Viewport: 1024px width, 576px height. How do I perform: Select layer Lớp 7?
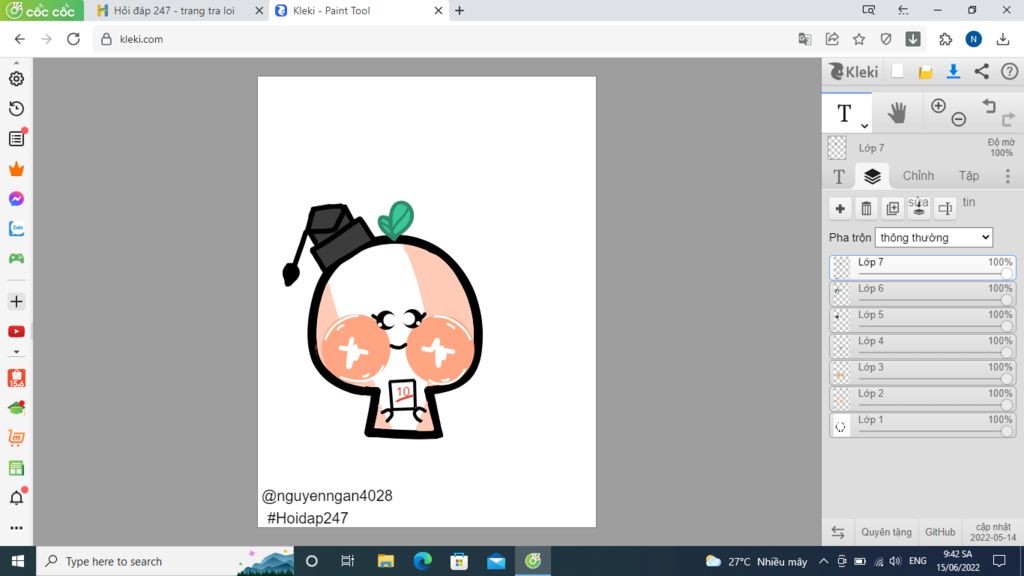[922, 268]
